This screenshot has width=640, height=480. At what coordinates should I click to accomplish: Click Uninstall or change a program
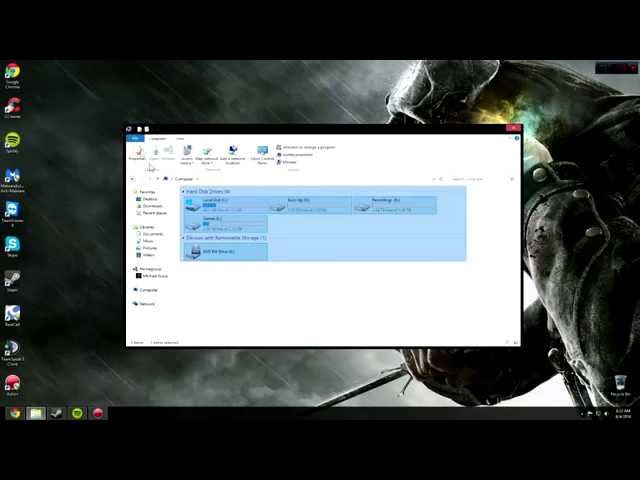tap(306, 147)
